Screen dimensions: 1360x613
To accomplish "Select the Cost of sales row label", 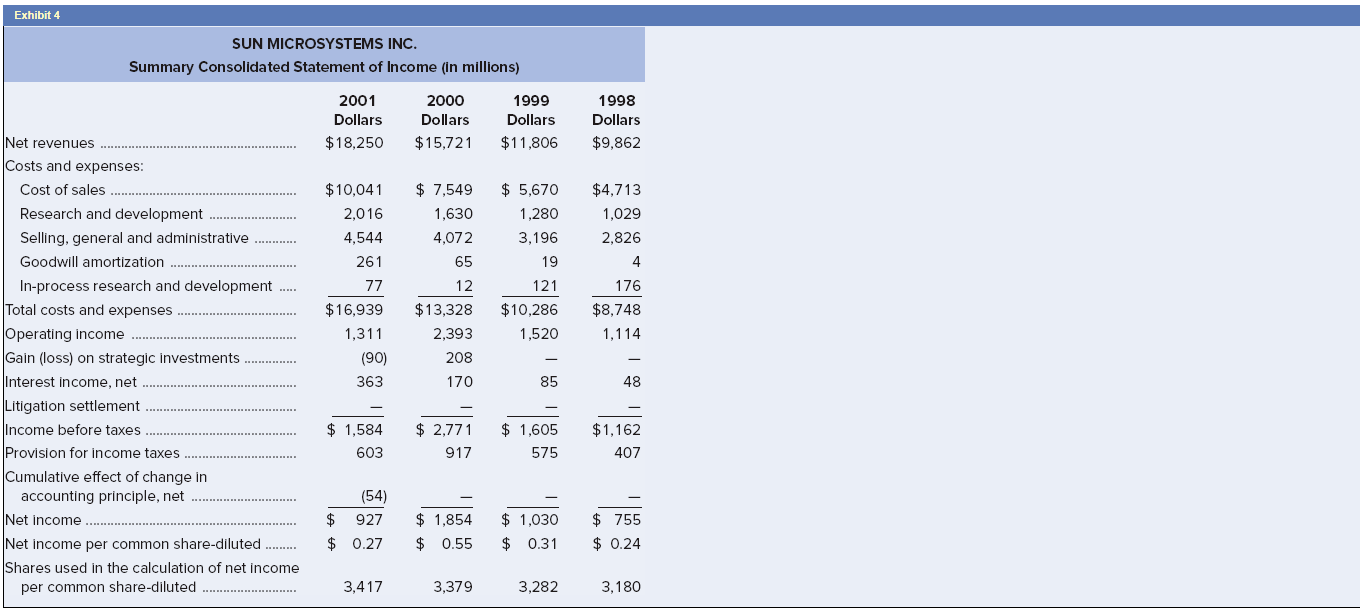I will 62,190.
